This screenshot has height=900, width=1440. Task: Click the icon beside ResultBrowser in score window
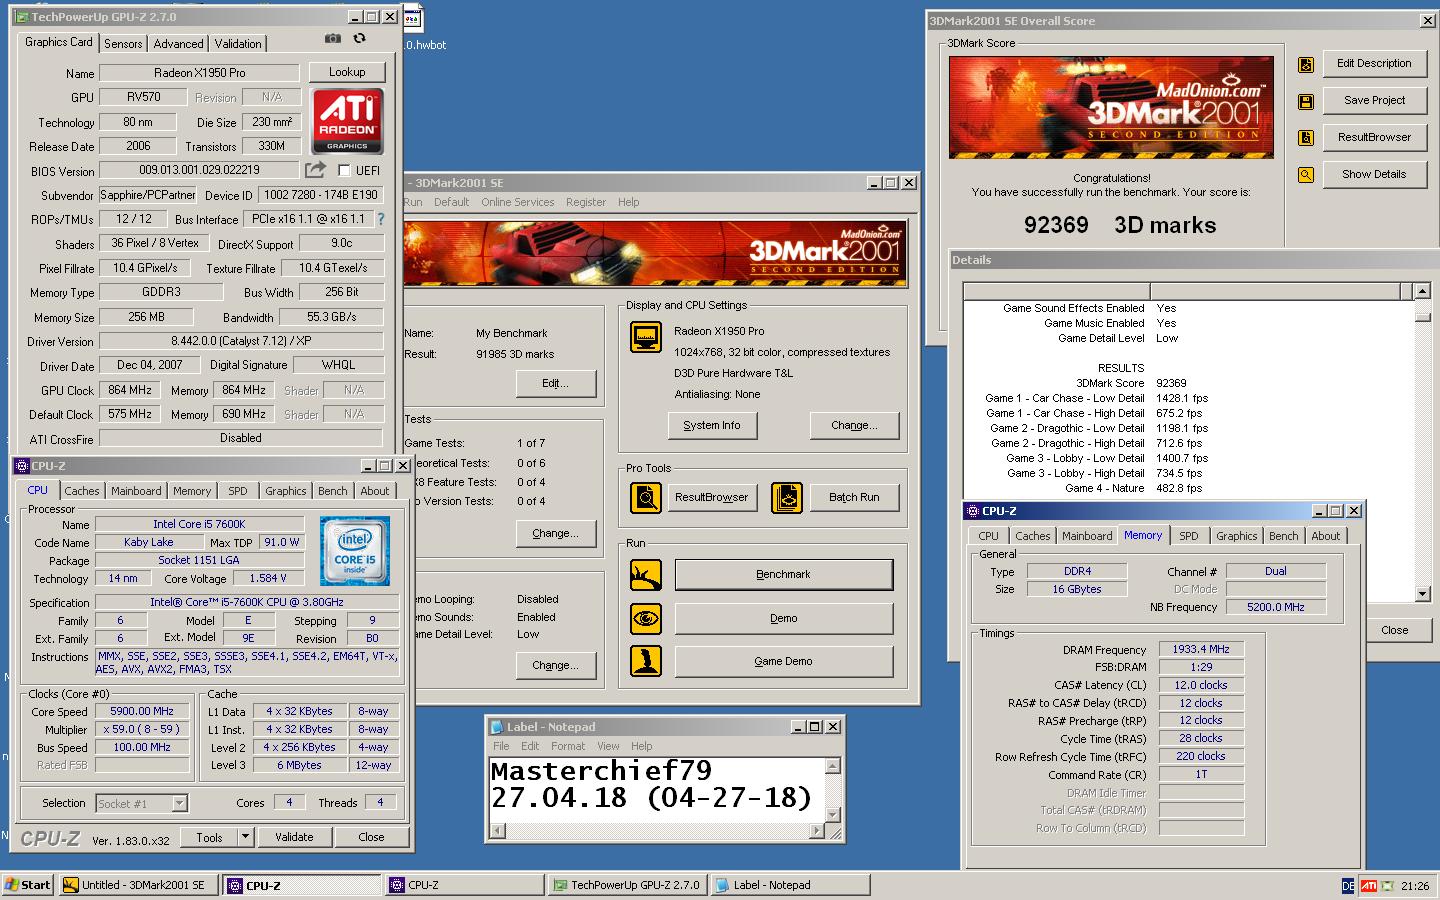[x=1306, y=138]
